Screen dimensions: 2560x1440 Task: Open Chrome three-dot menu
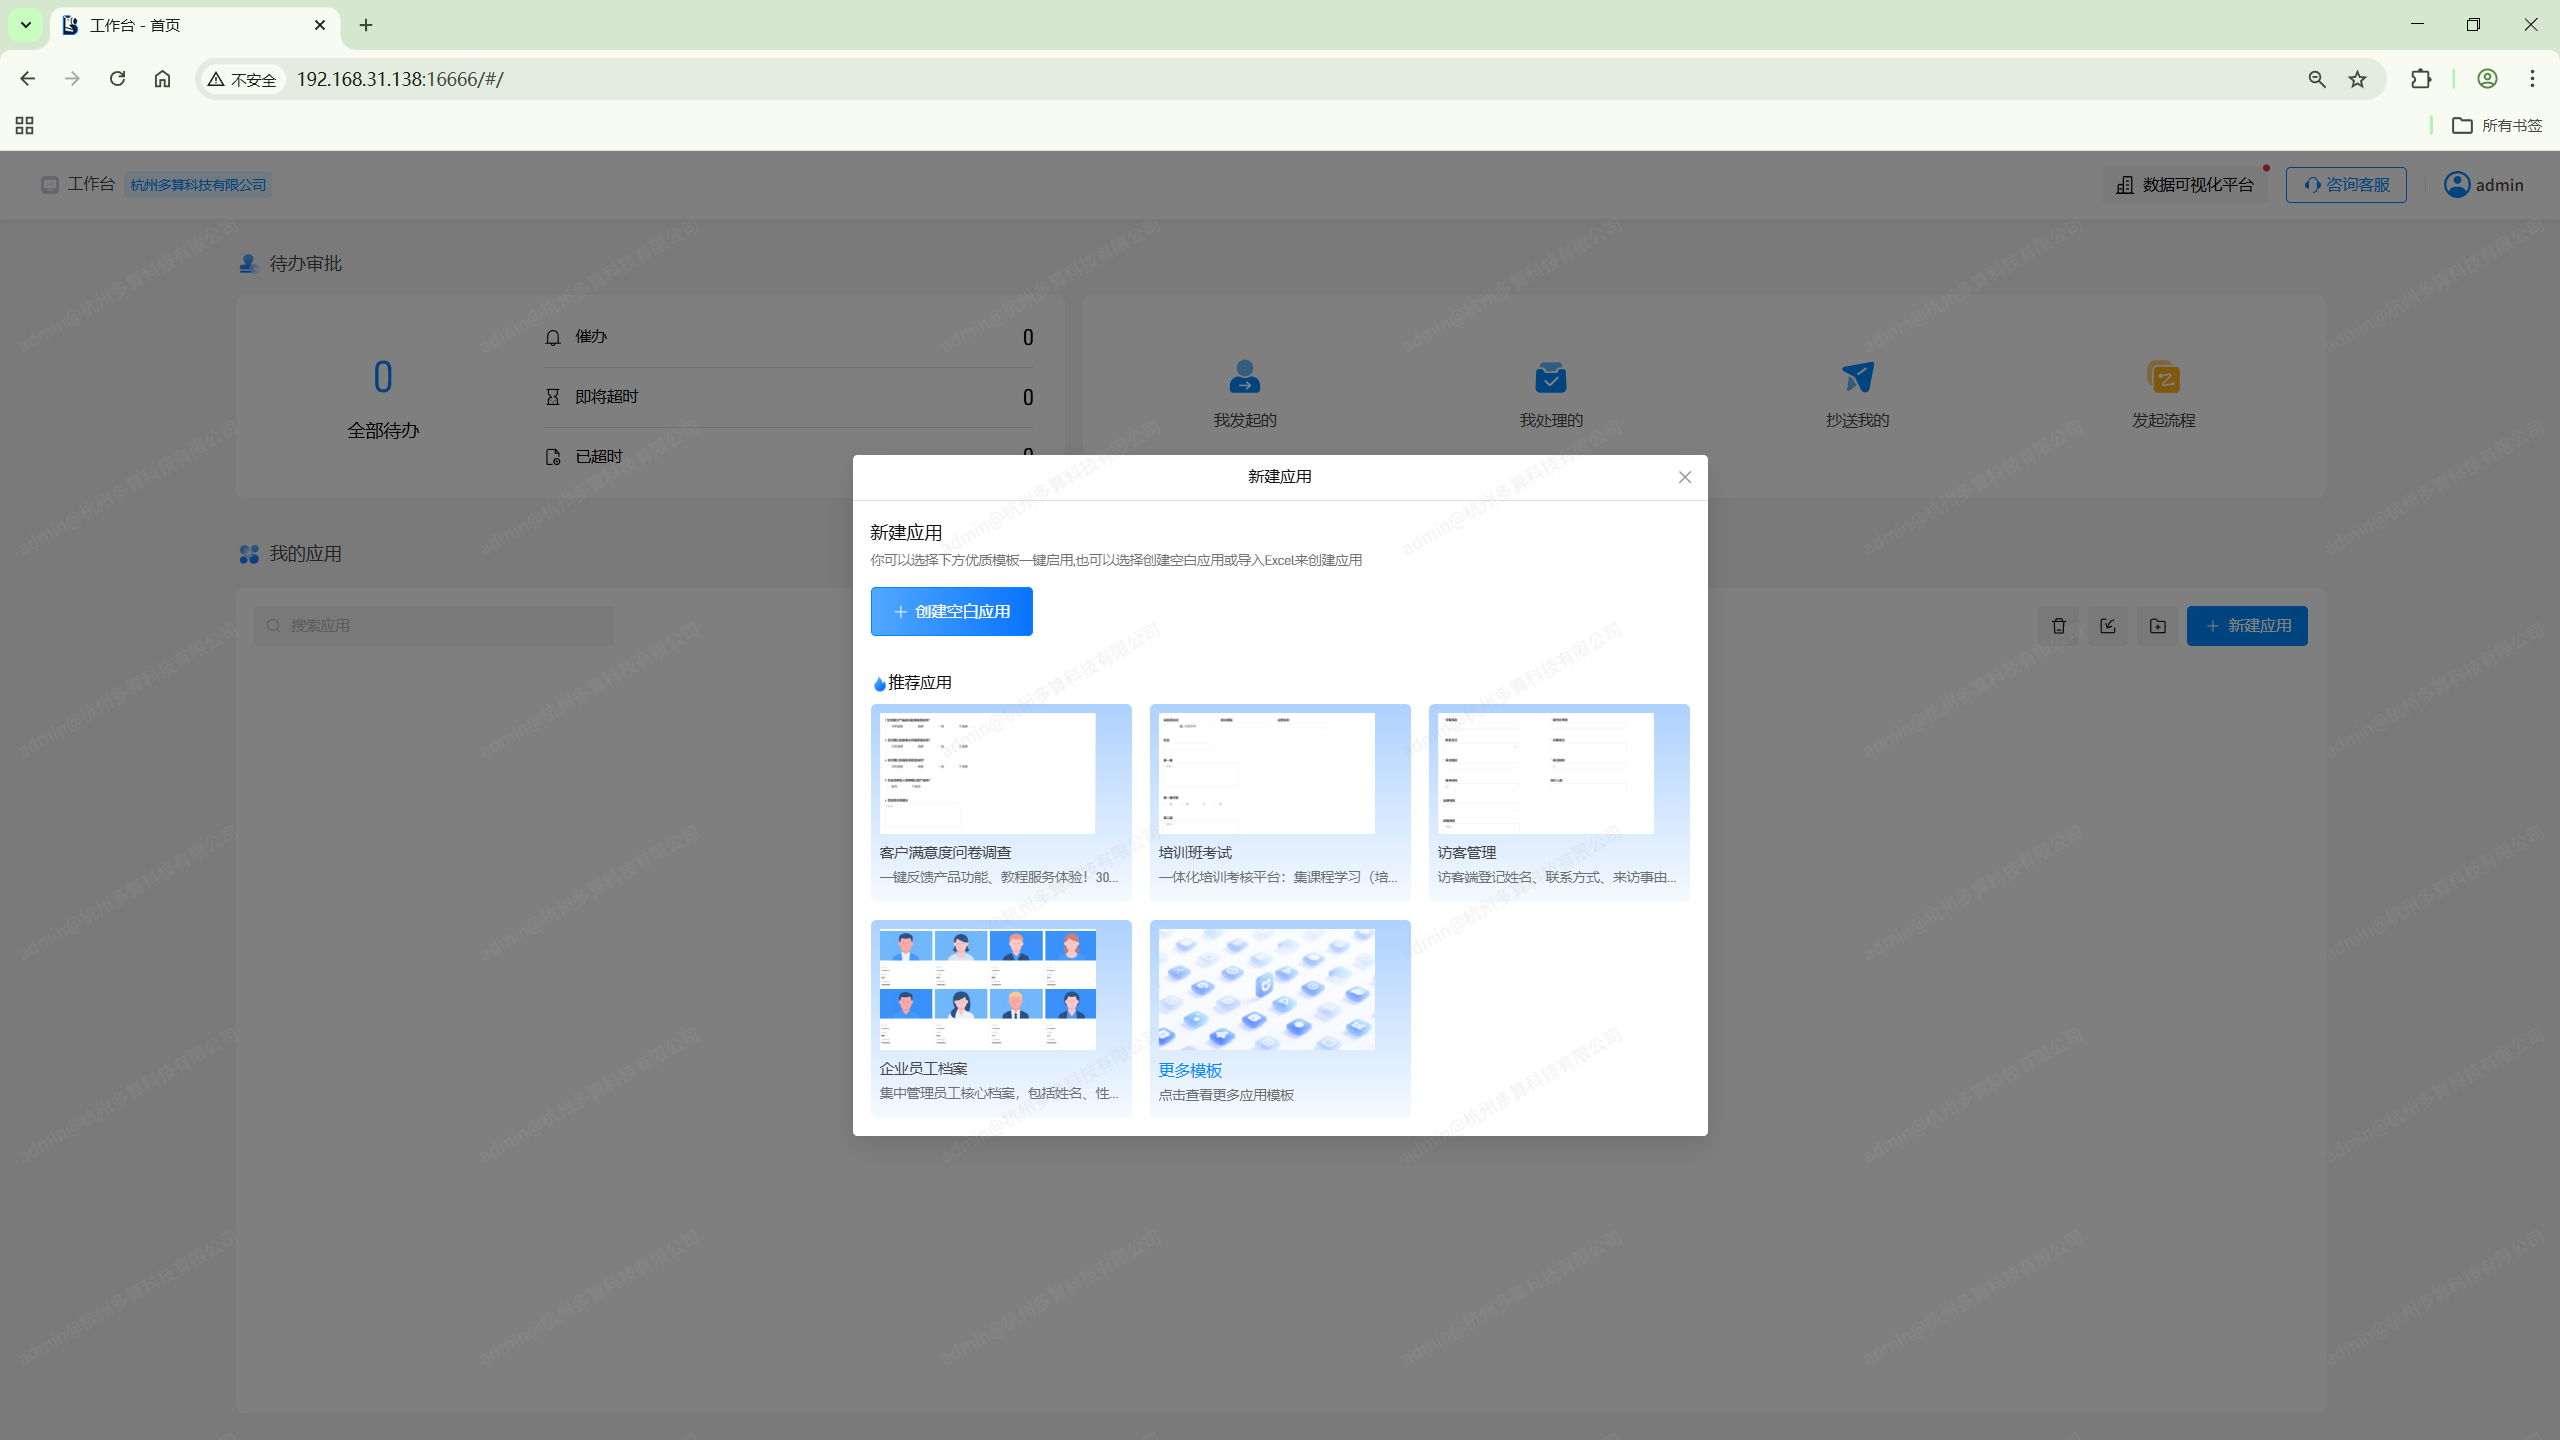coord(2533,79)
